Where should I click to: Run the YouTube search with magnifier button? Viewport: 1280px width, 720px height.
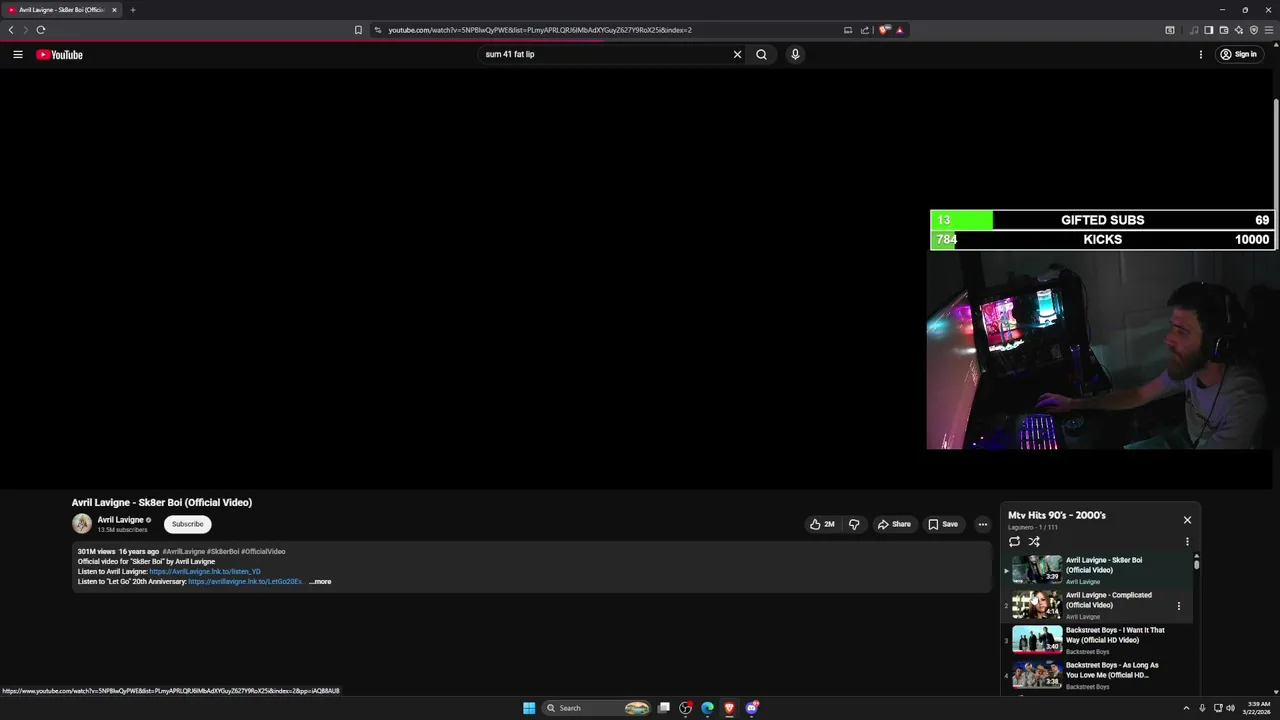761,55
